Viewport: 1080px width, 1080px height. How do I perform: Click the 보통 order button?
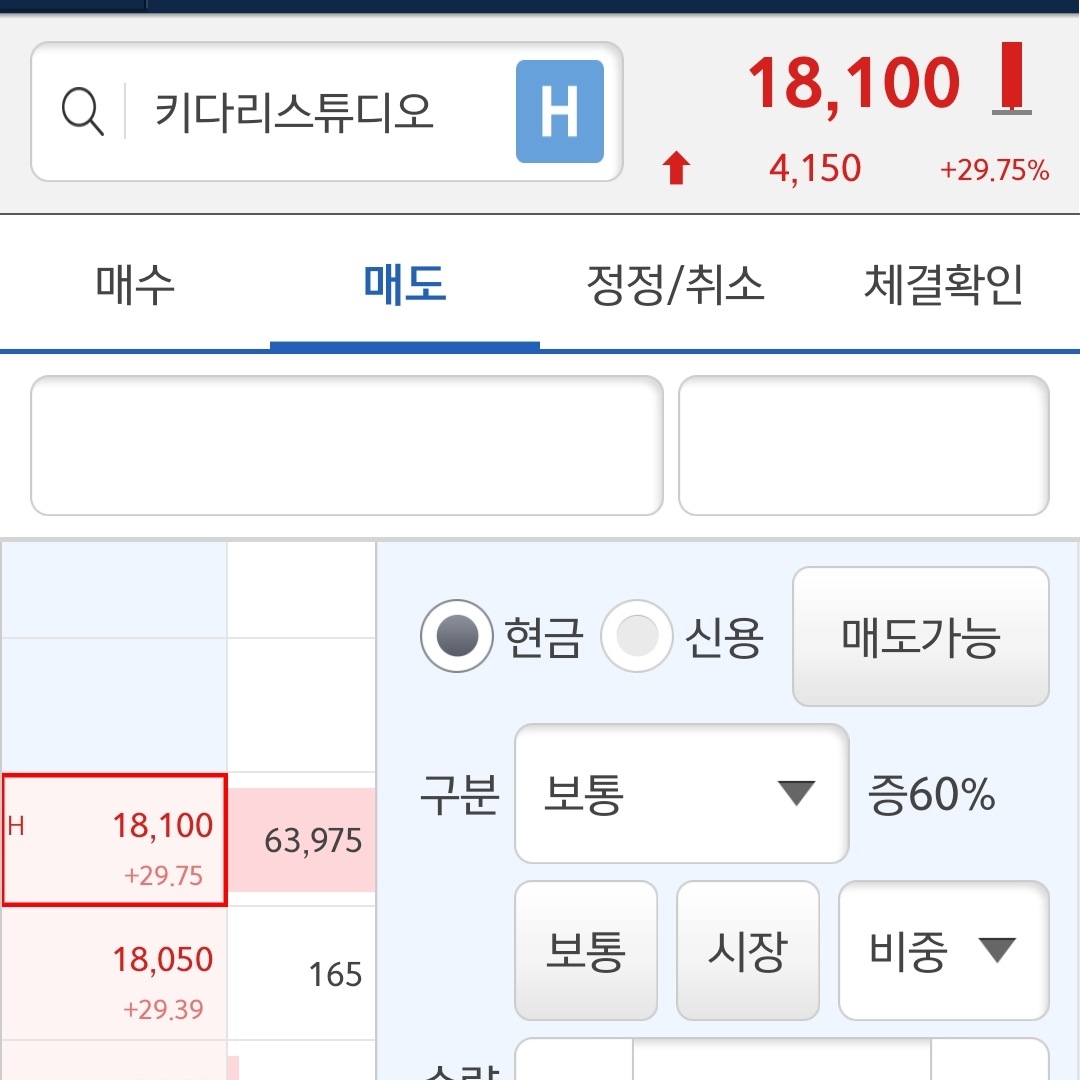(585, 951)
